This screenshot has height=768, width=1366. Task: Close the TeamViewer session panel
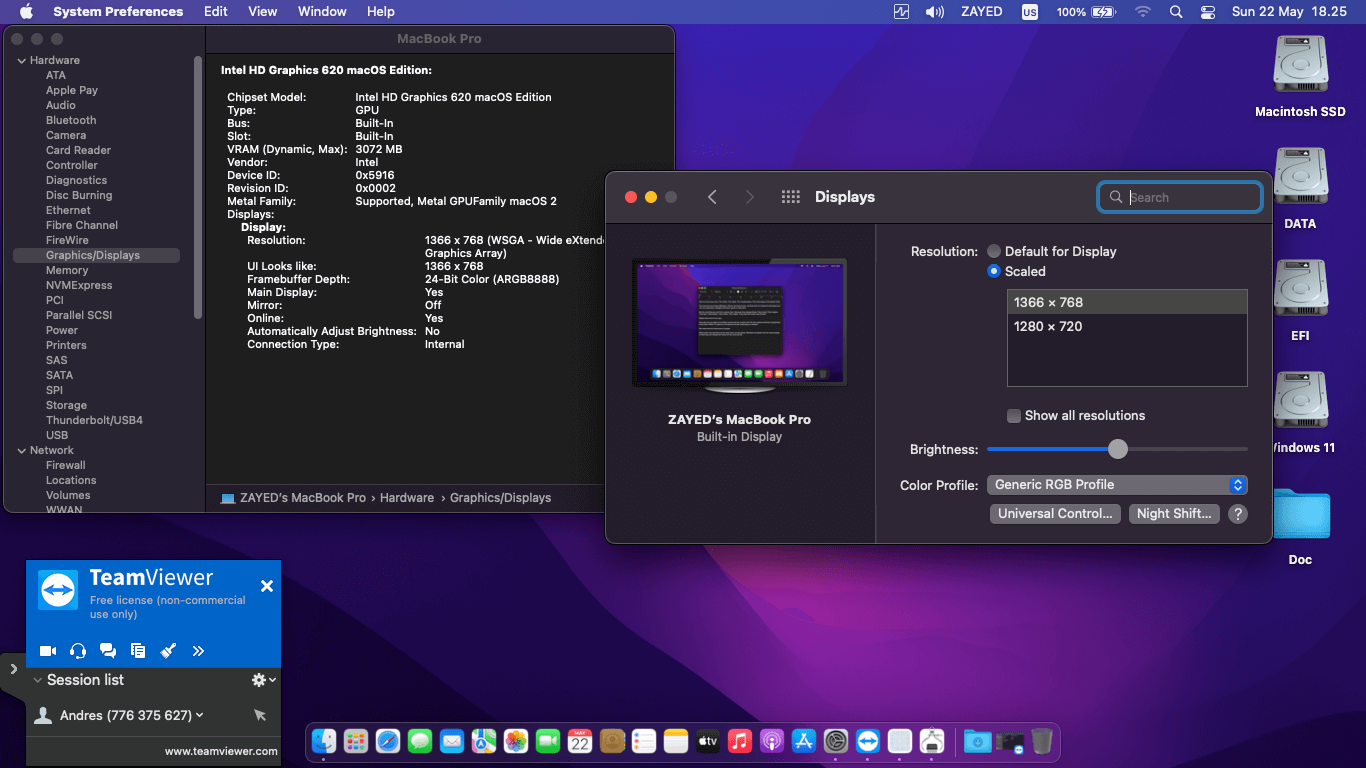[267, 586]
